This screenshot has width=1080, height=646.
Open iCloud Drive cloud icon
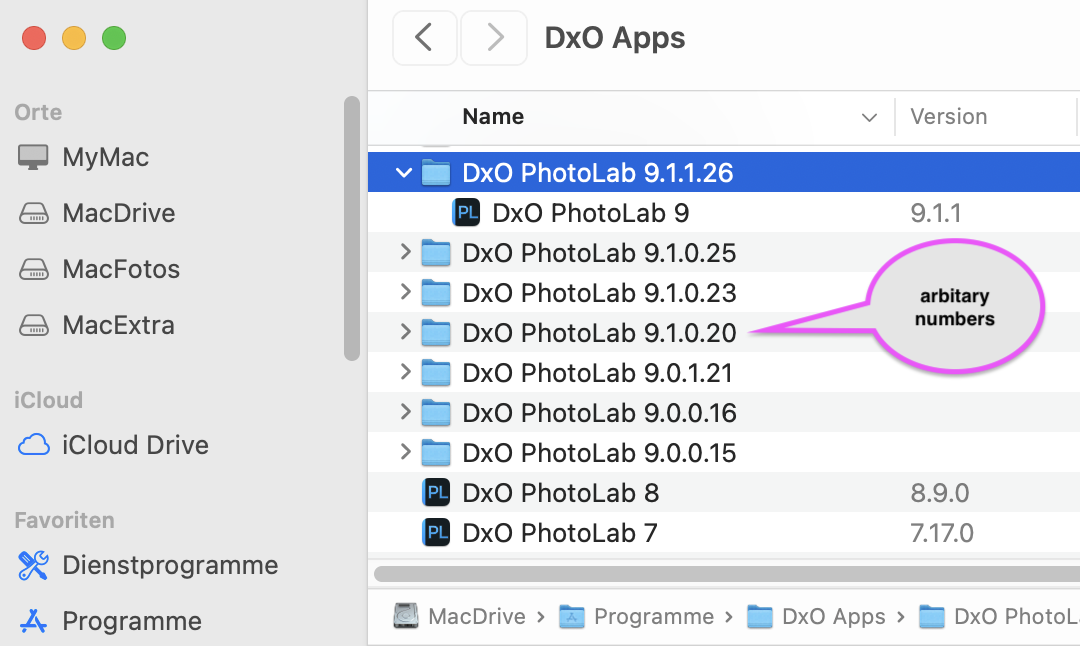point(34,445)
